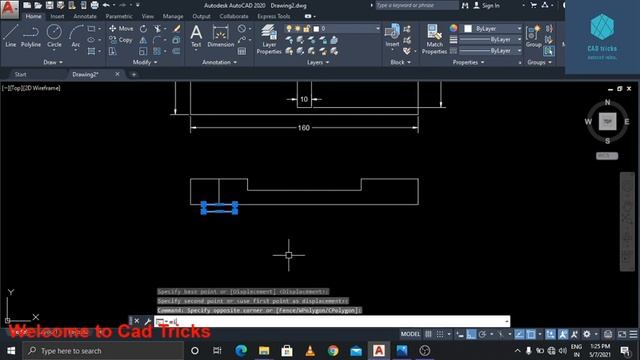This screenshot has width=640, height=360.
Task: Expand the Layers panel
Action: click(318, 62)
